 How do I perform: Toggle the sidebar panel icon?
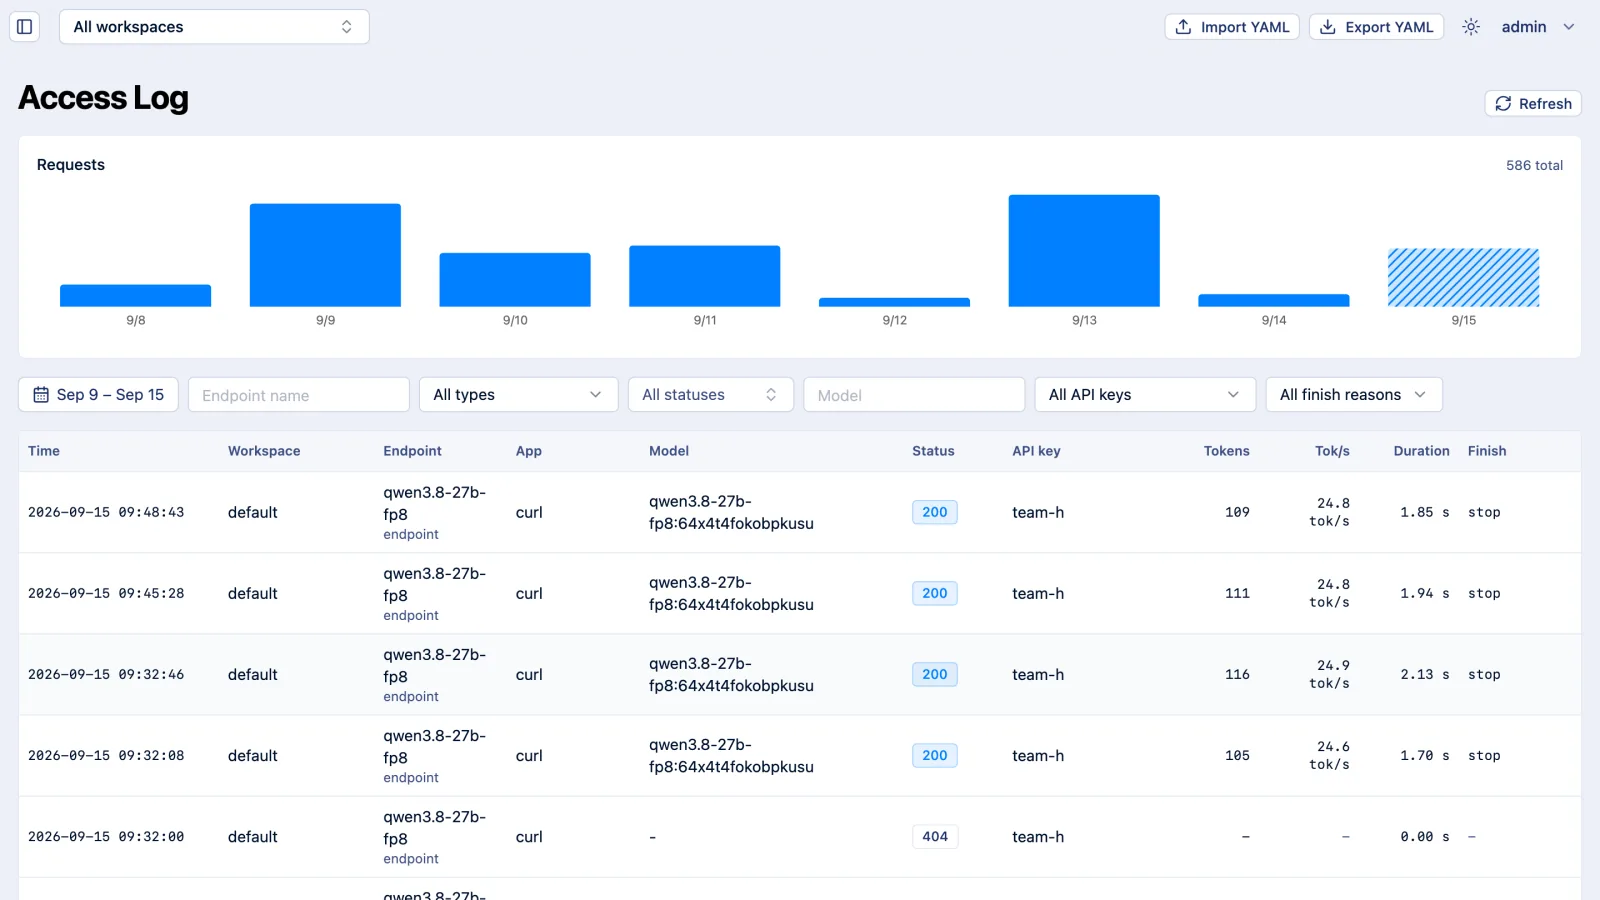[x=25, y=27]
